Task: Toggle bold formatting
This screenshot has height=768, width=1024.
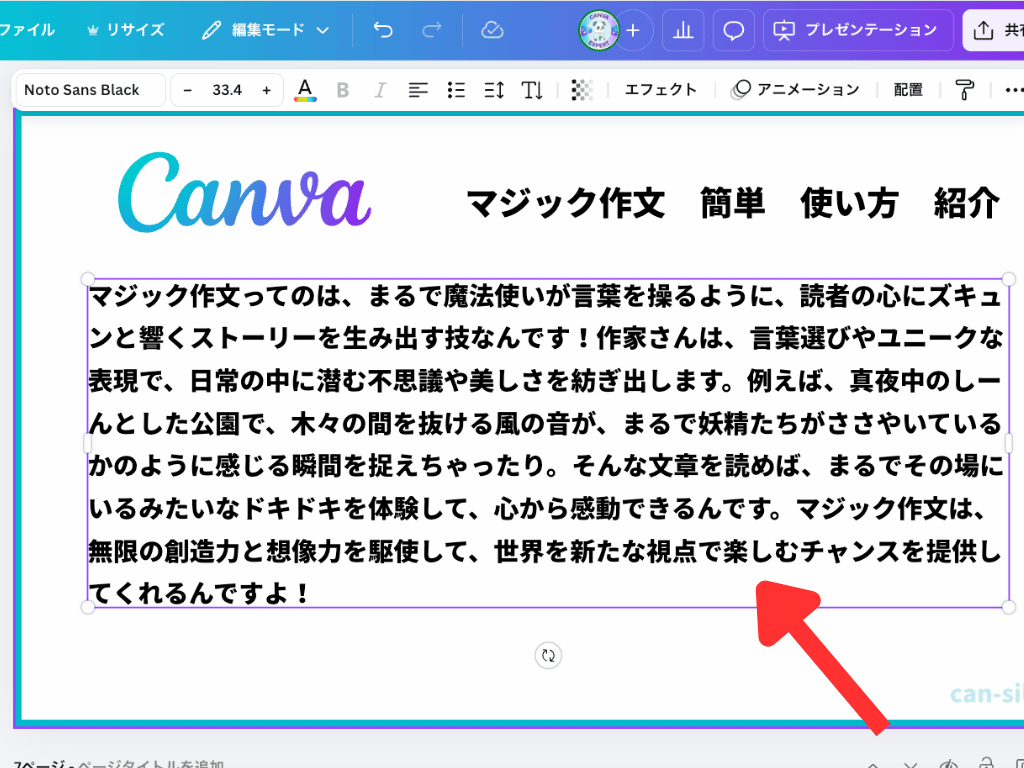Action: 342,90
